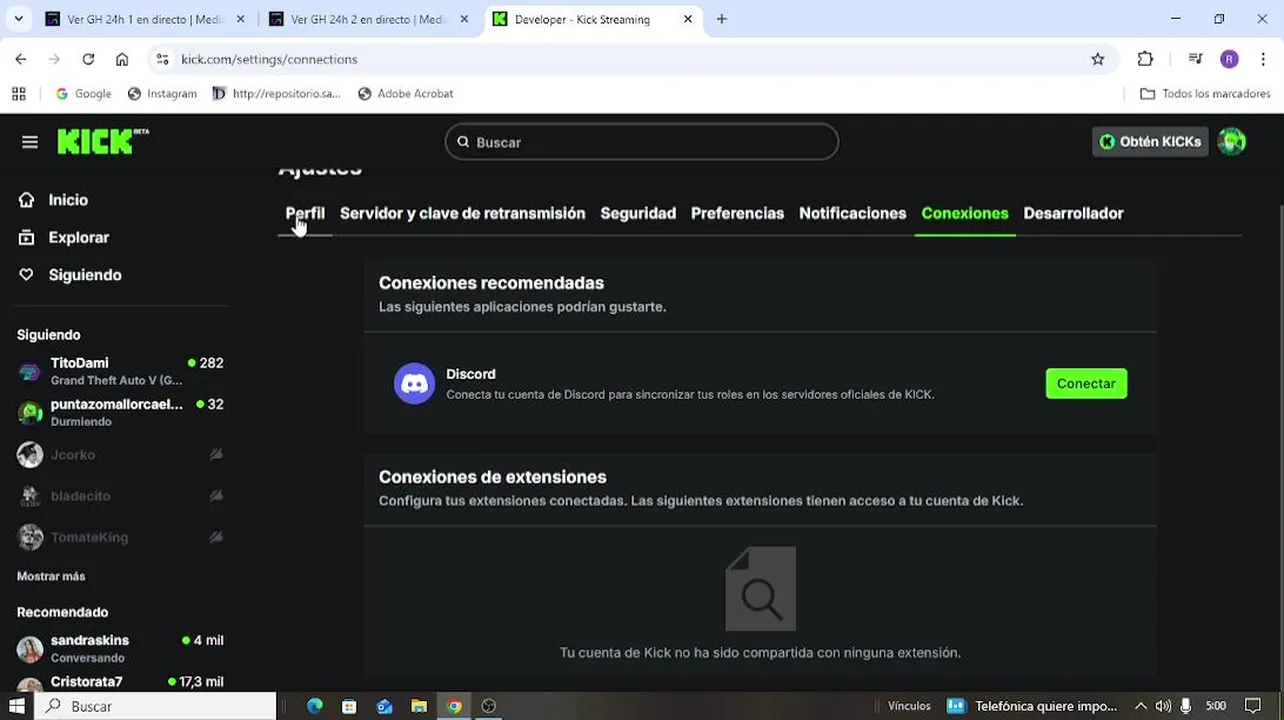
Task: Click the address bar URL
Action: click(269, 59)
